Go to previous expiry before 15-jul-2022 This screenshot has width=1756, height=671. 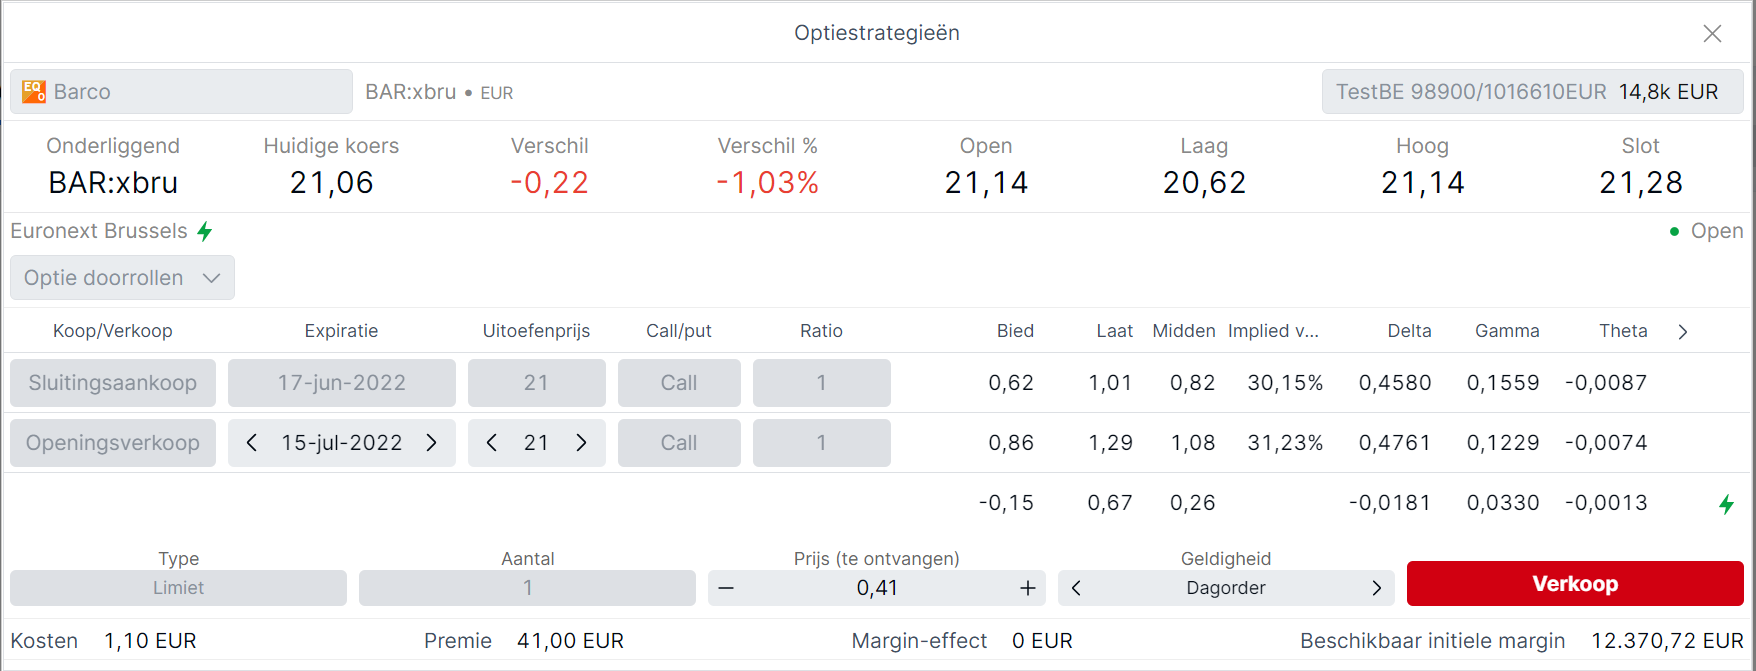pos(252,443)
